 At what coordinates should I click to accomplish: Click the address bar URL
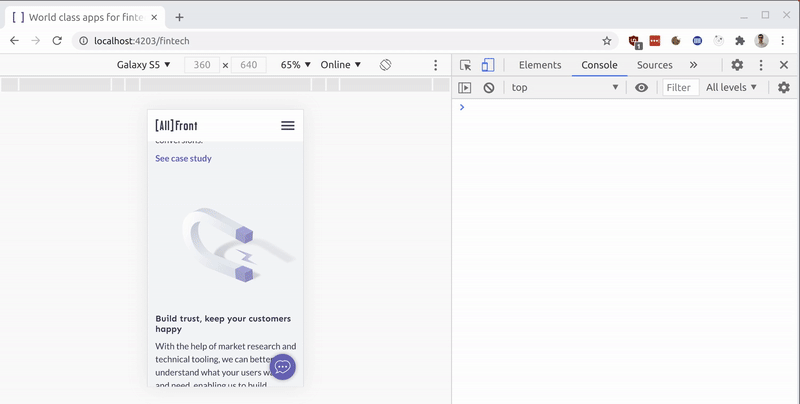point(142,41)
